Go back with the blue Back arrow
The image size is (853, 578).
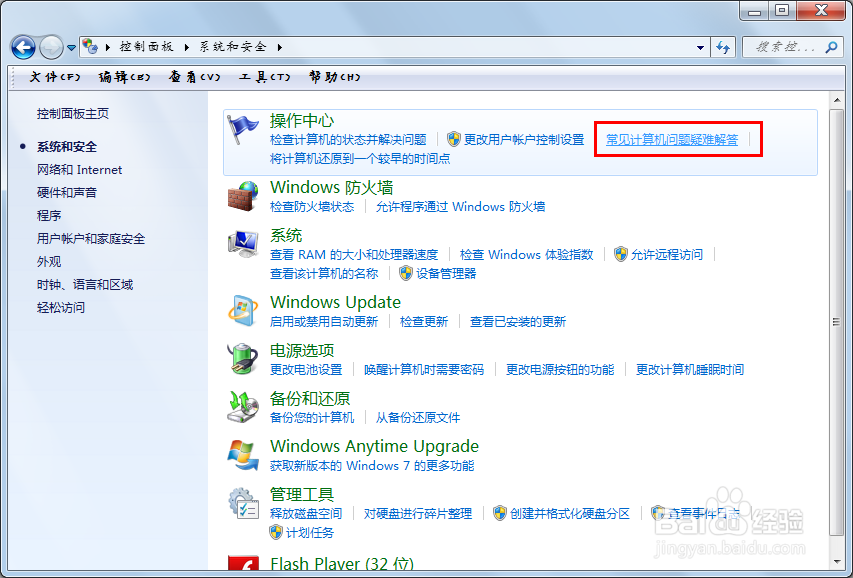point(23,47)
